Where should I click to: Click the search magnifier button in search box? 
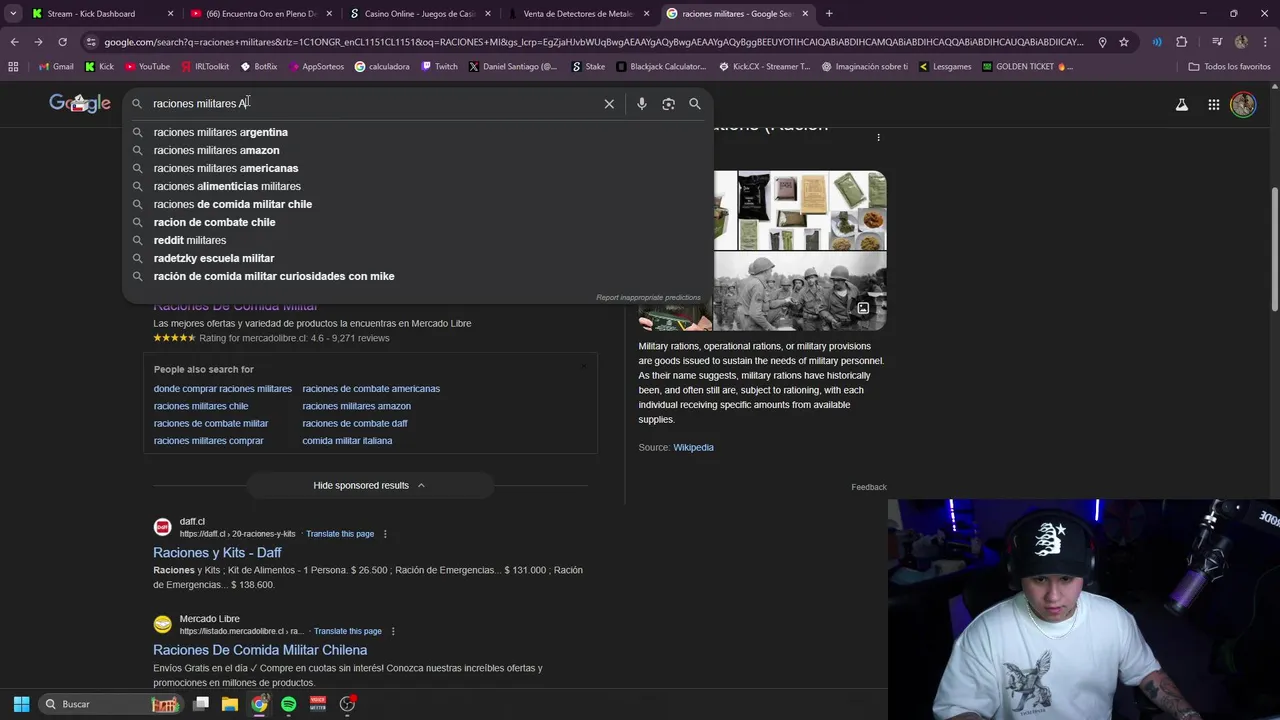point(695,104)
